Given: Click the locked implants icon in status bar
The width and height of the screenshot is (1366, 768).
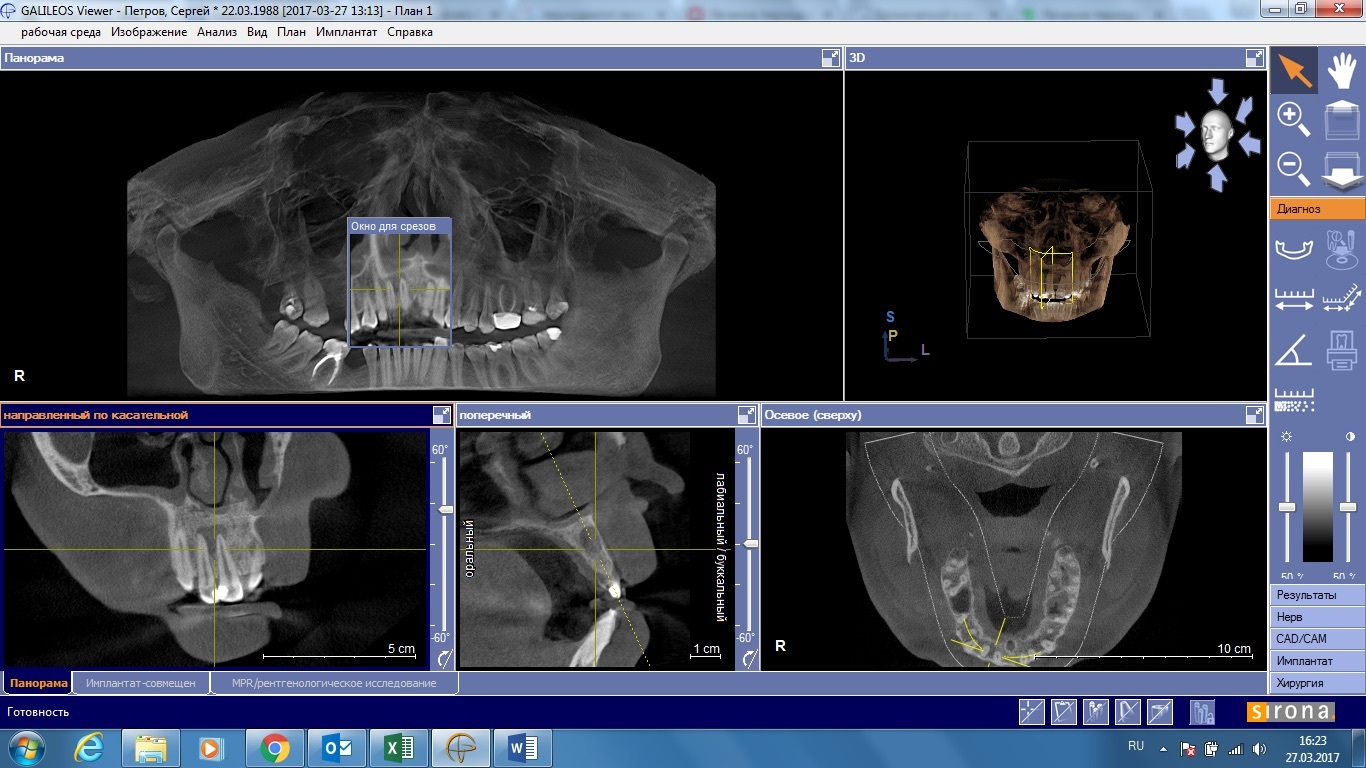Looking at the screenshot, I should (1202, 712).
